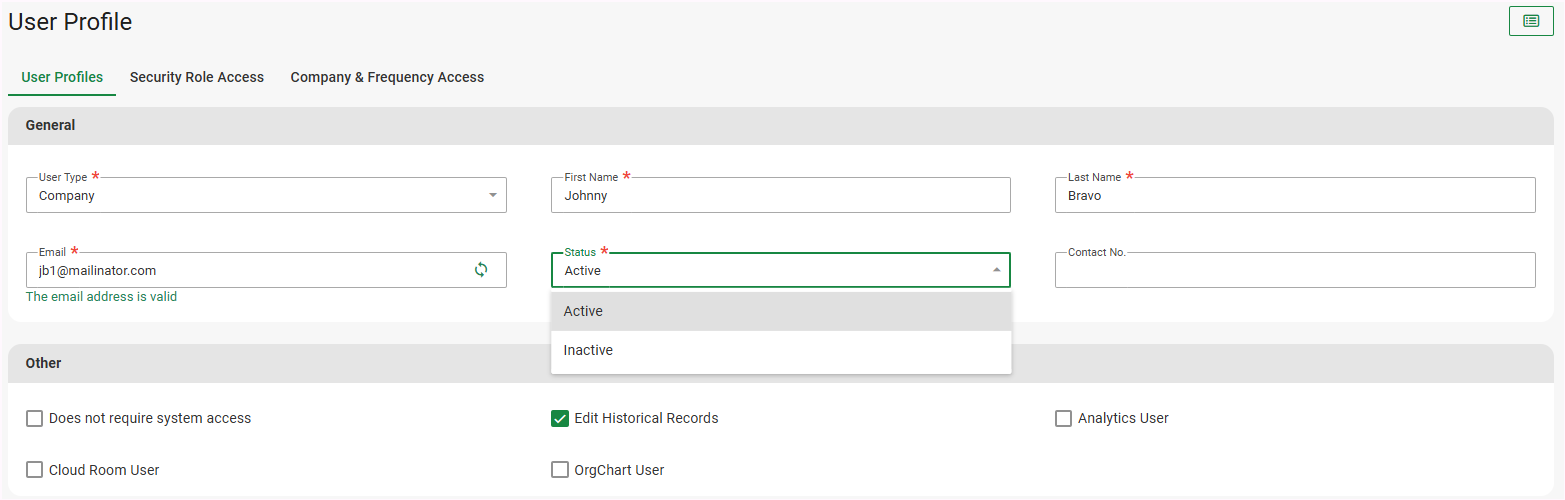Viewport: 1565px width, 500px height.
Task: Click the Contact No. input box
Action: click(1294, 271)
